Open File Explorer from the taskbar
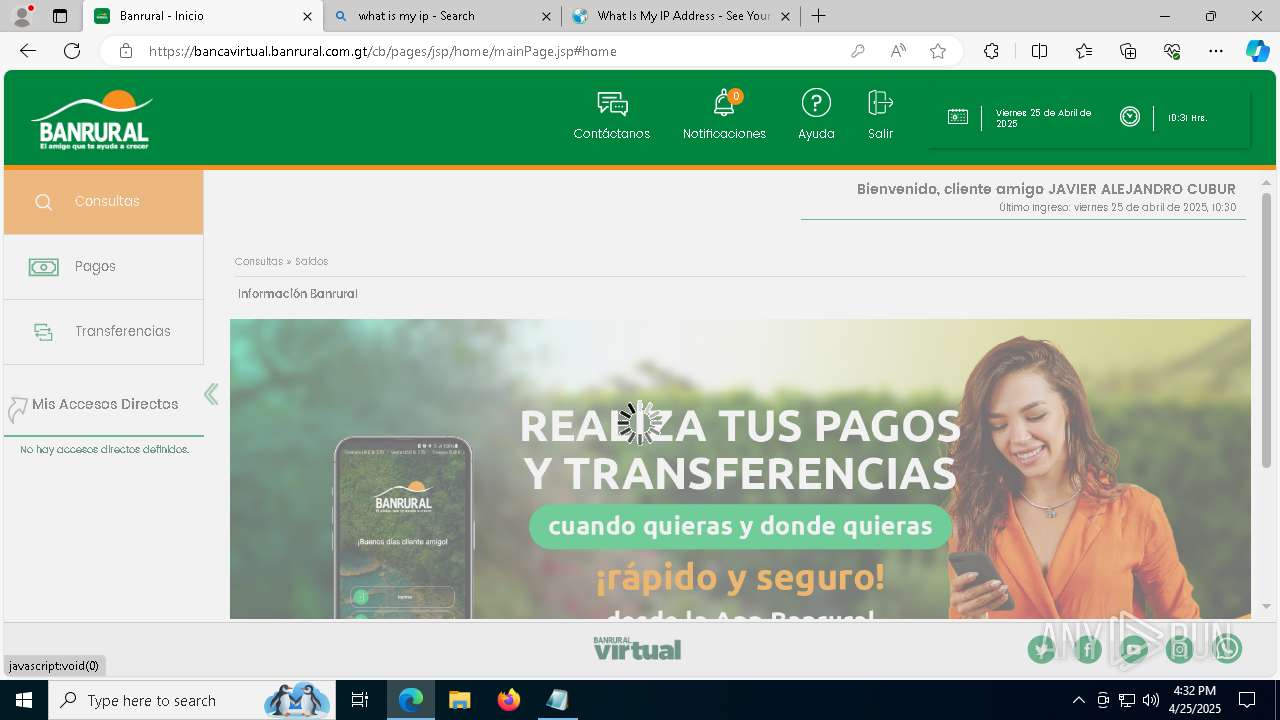Screen dimensions: 1280x720 coord(459,700)
